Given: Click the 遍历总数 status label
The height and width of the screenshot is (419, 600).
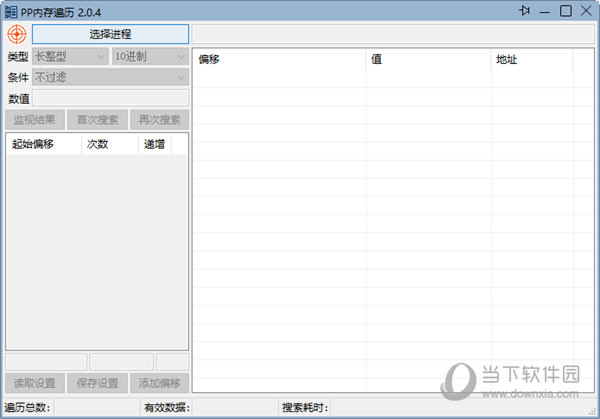Looking at the screenshot, I should (x=27, y=408).
